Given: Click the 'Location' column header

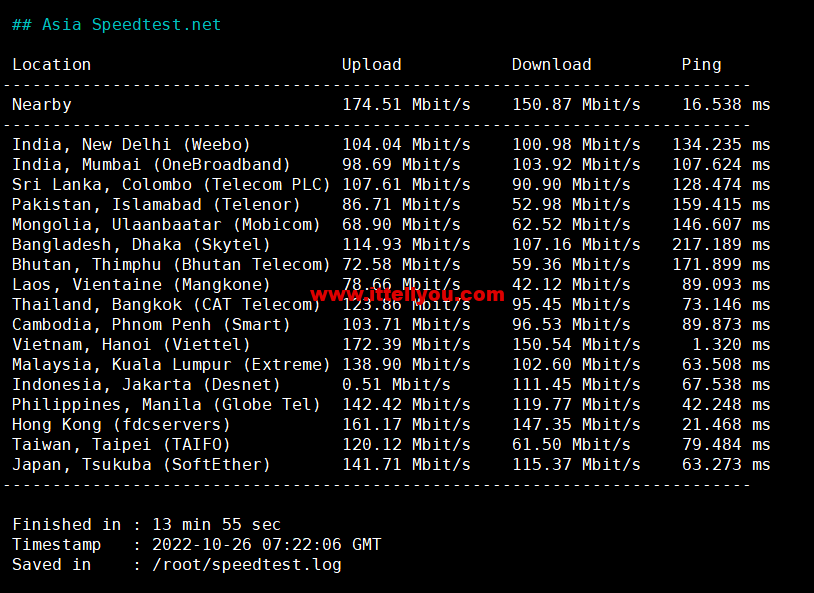Looking at the screenshot, I should (51, 64).
